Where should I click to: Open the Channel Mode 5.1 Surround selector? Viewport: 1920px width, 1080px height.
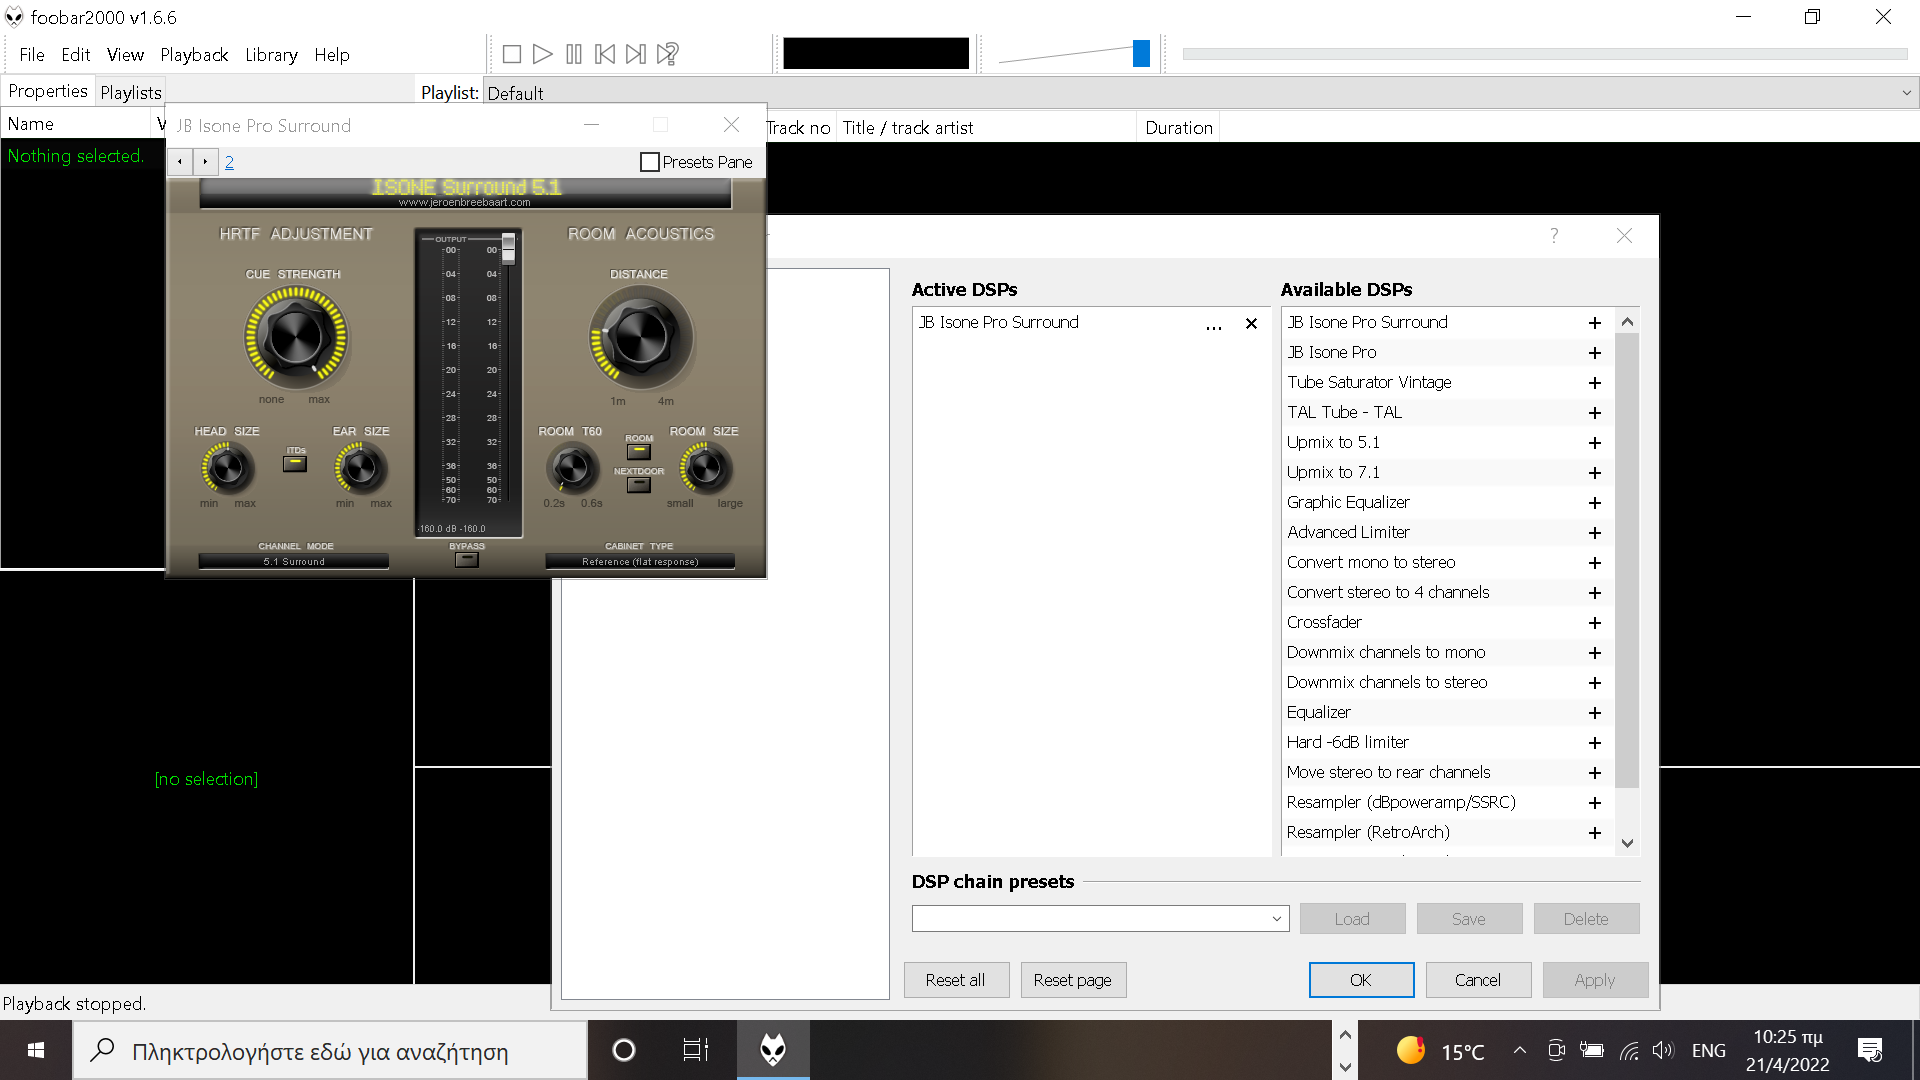[294, 562]
